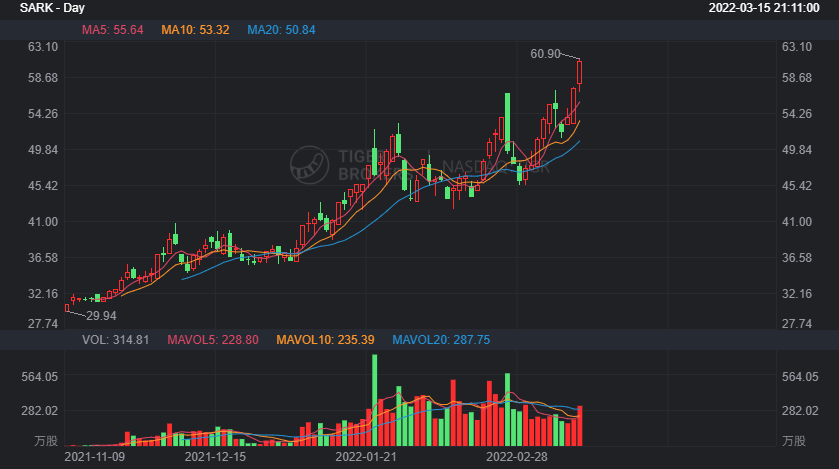839x469 pixels.
Task: Click the 2022-03-15 21:11:00 timestamp
Action: pyautogui.click(x=764, y=8)
